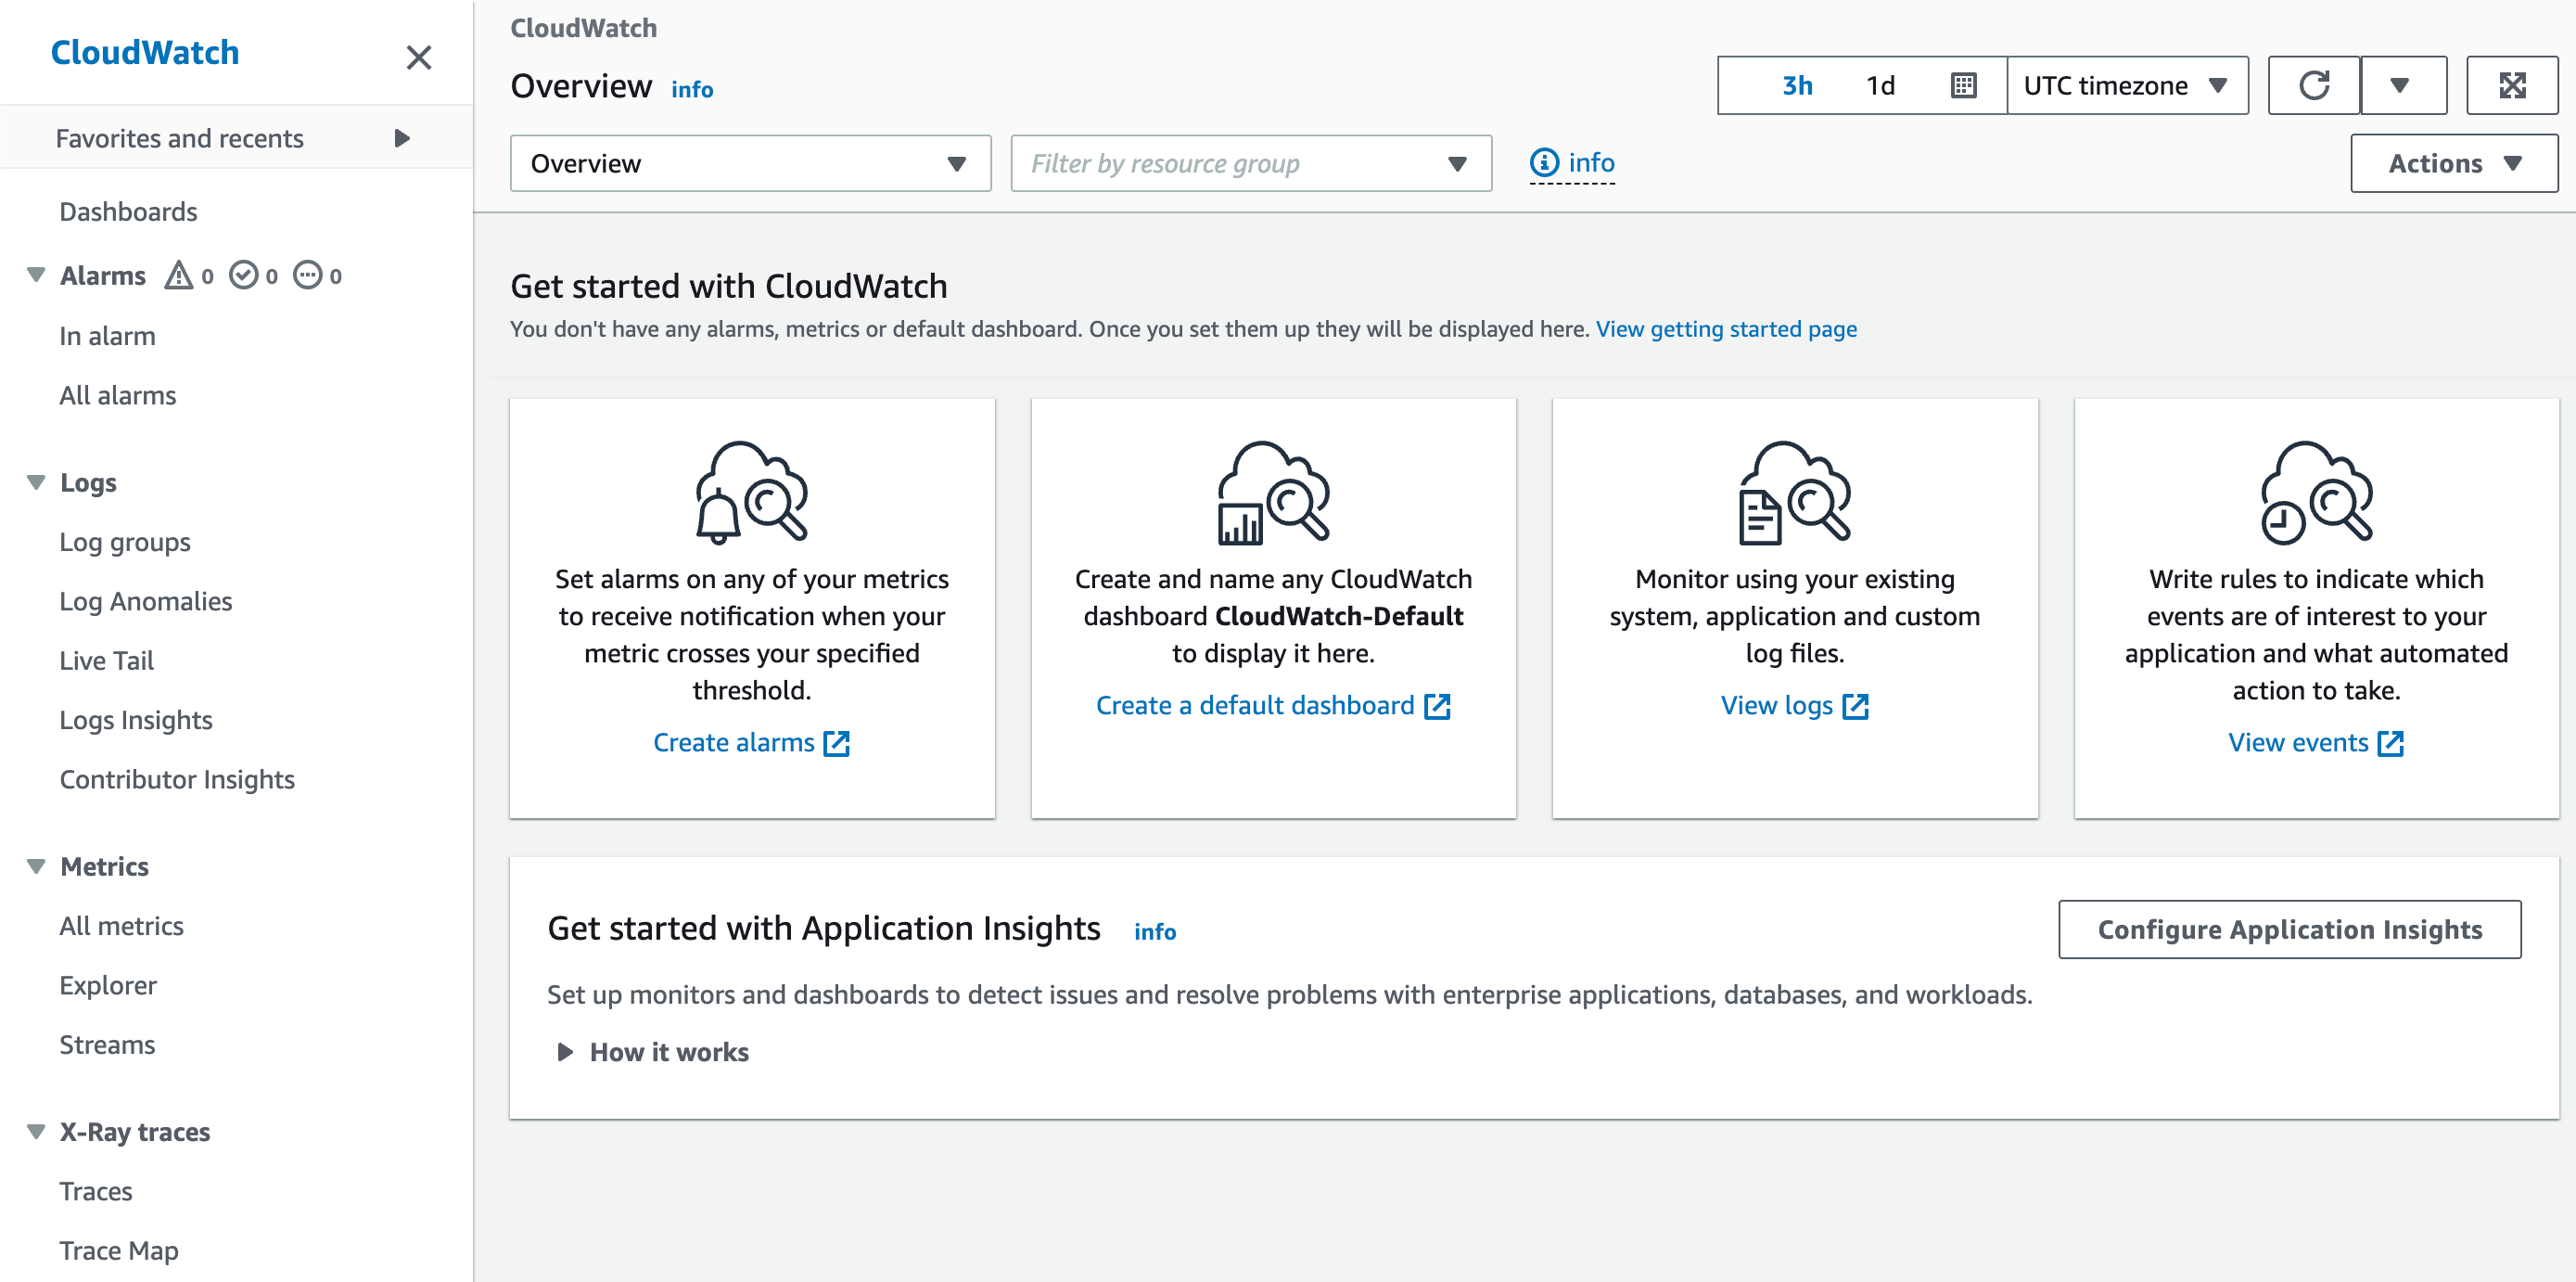The image size is (2576, 1282).
Task: Open All metrics
Action: pyautogui.click(x=121, y=926)
